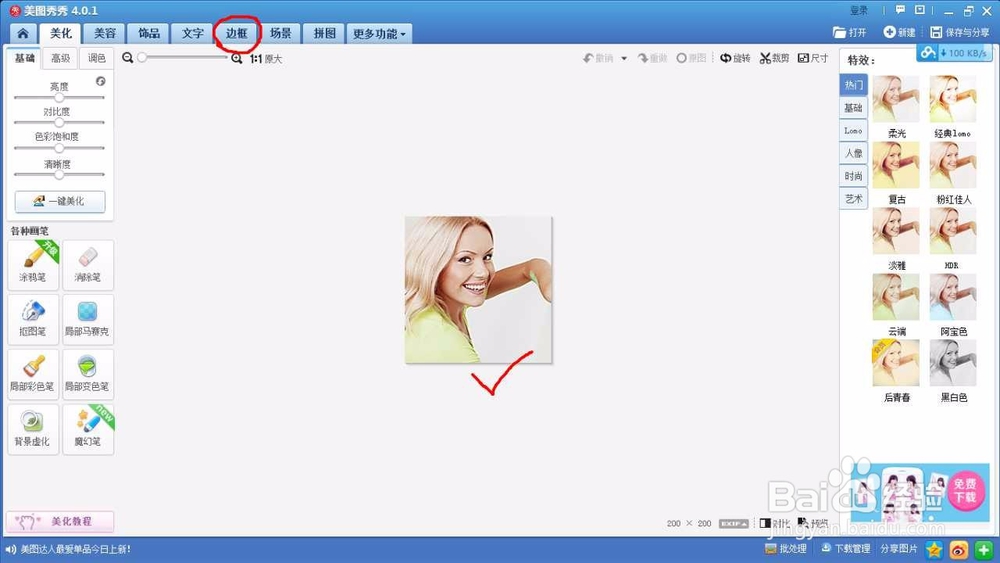The image size is (1000, 563).
Task: Select the 背景虚化 background blur tool
Action: (x=33, y=429)
